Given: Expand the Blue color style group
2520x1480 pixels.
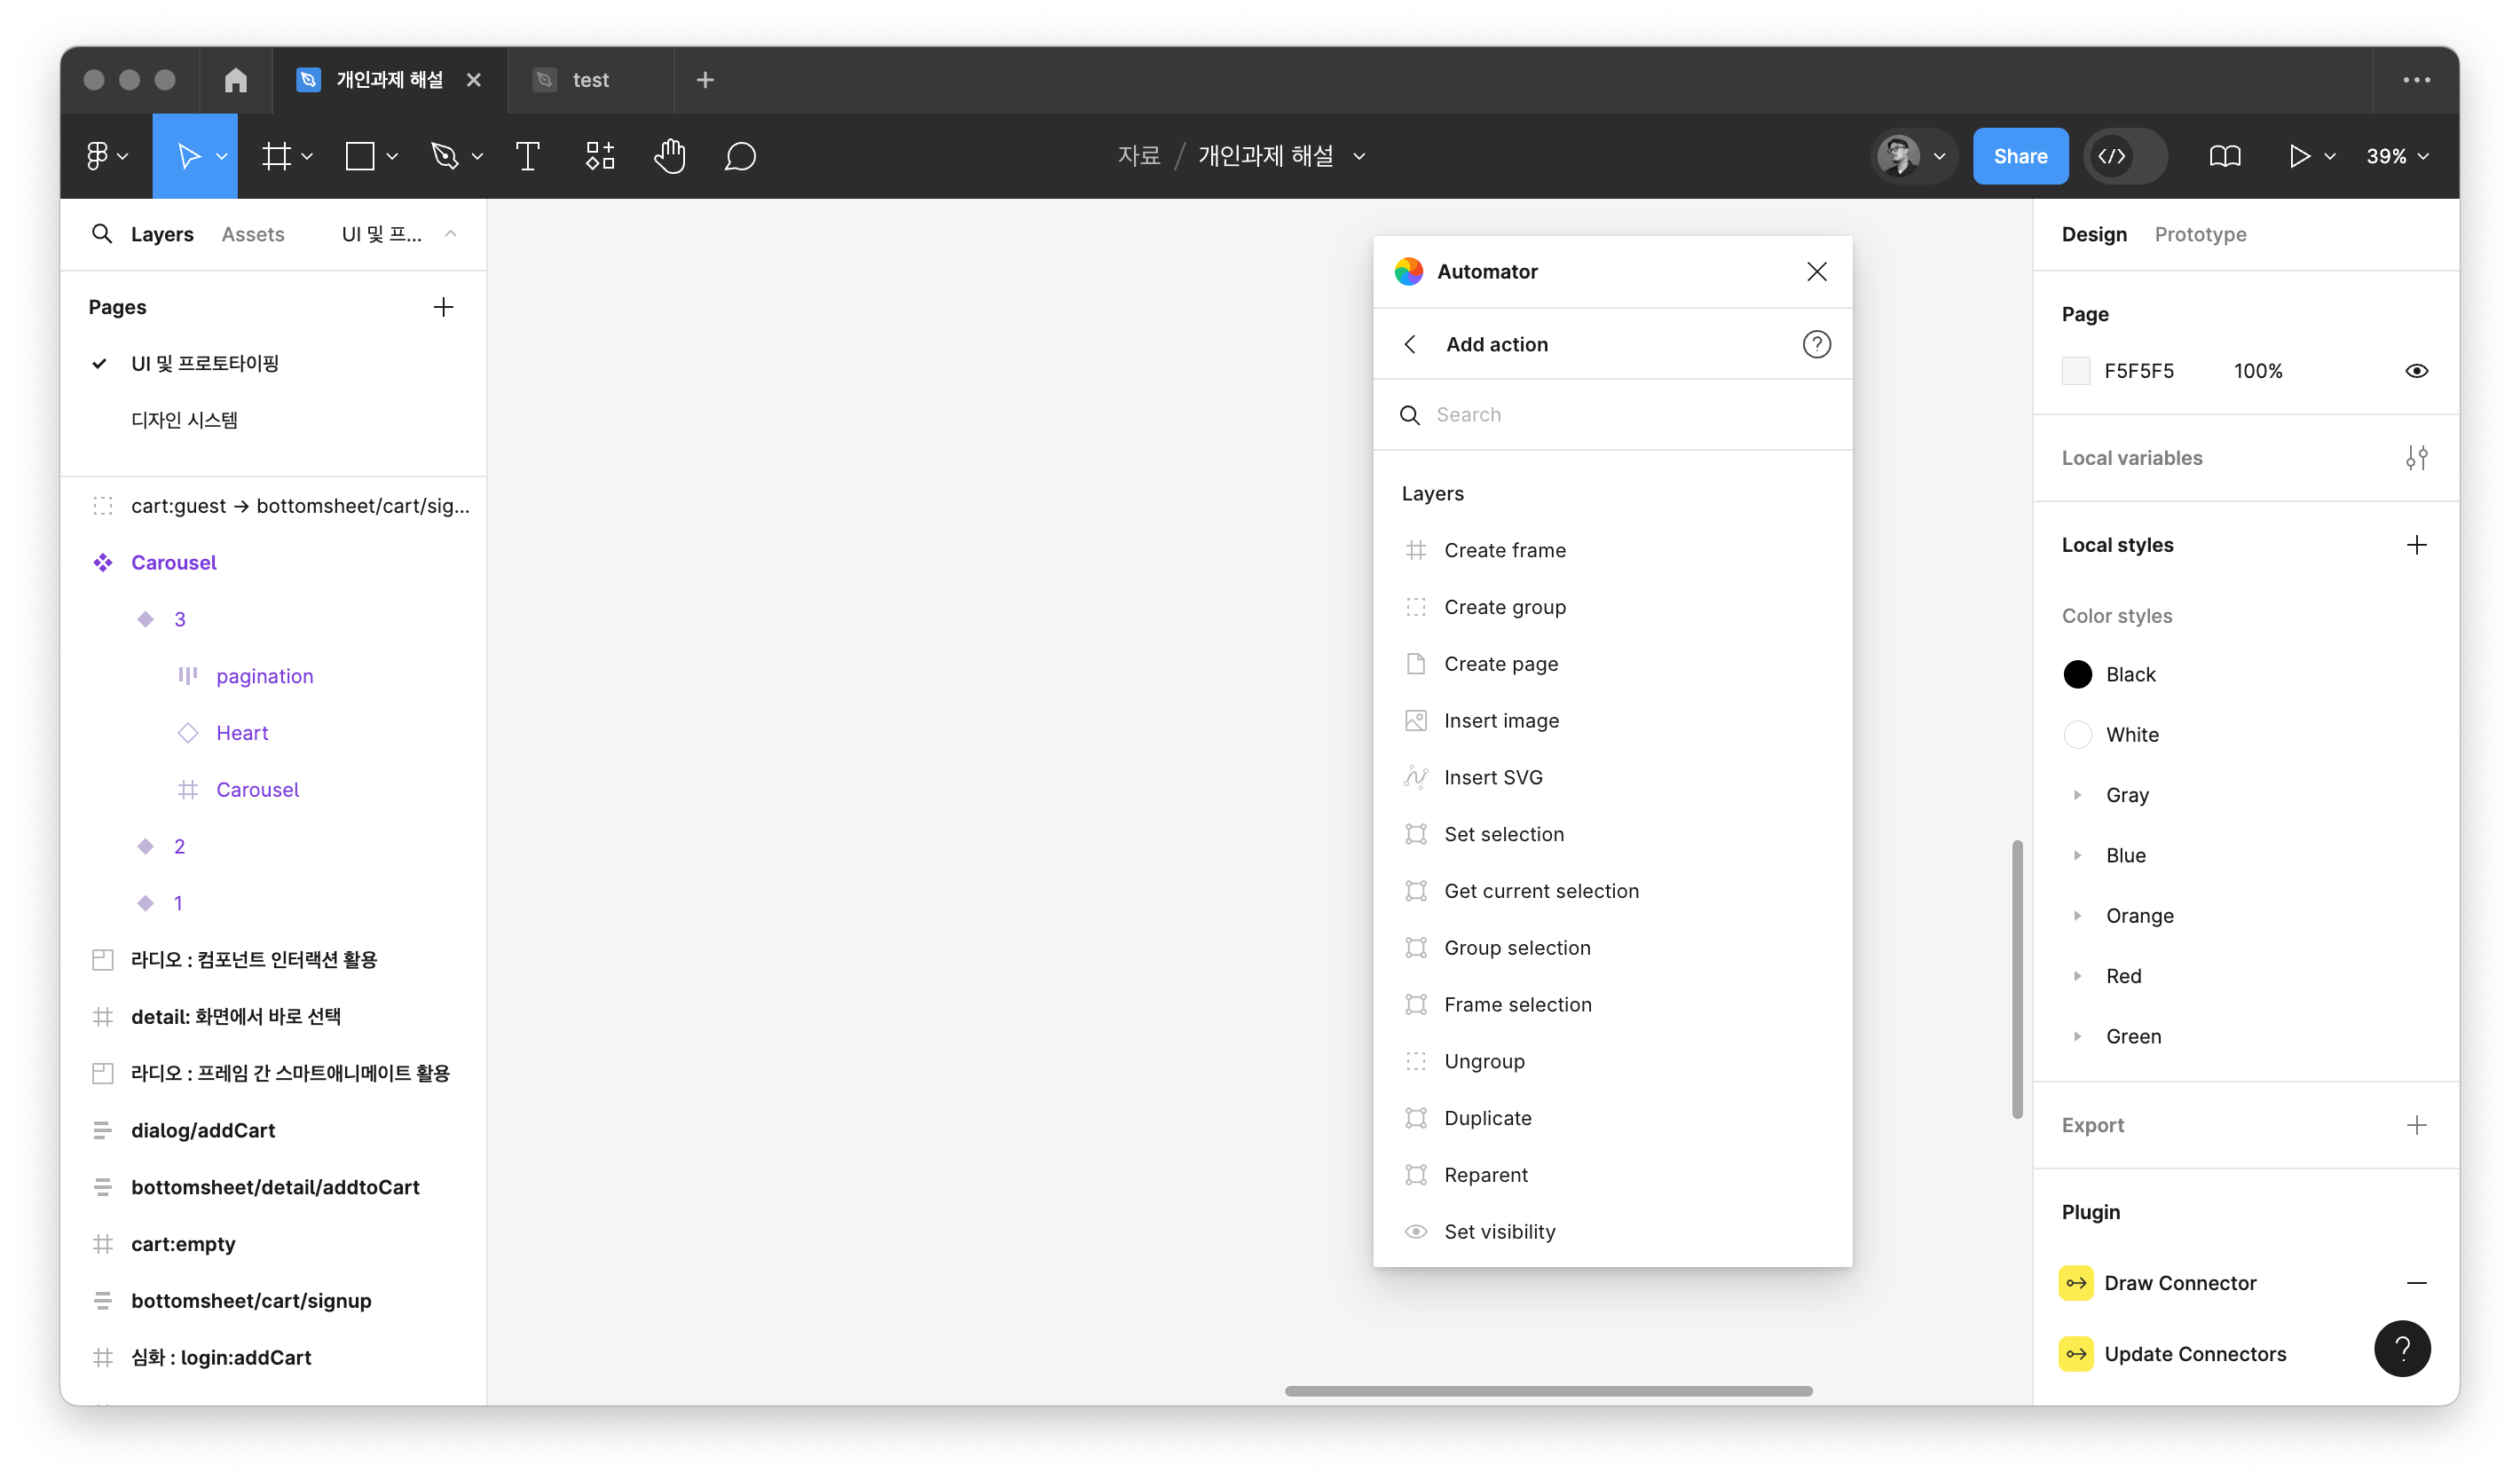Looking at the screenshot, I should coord(2077,855).
